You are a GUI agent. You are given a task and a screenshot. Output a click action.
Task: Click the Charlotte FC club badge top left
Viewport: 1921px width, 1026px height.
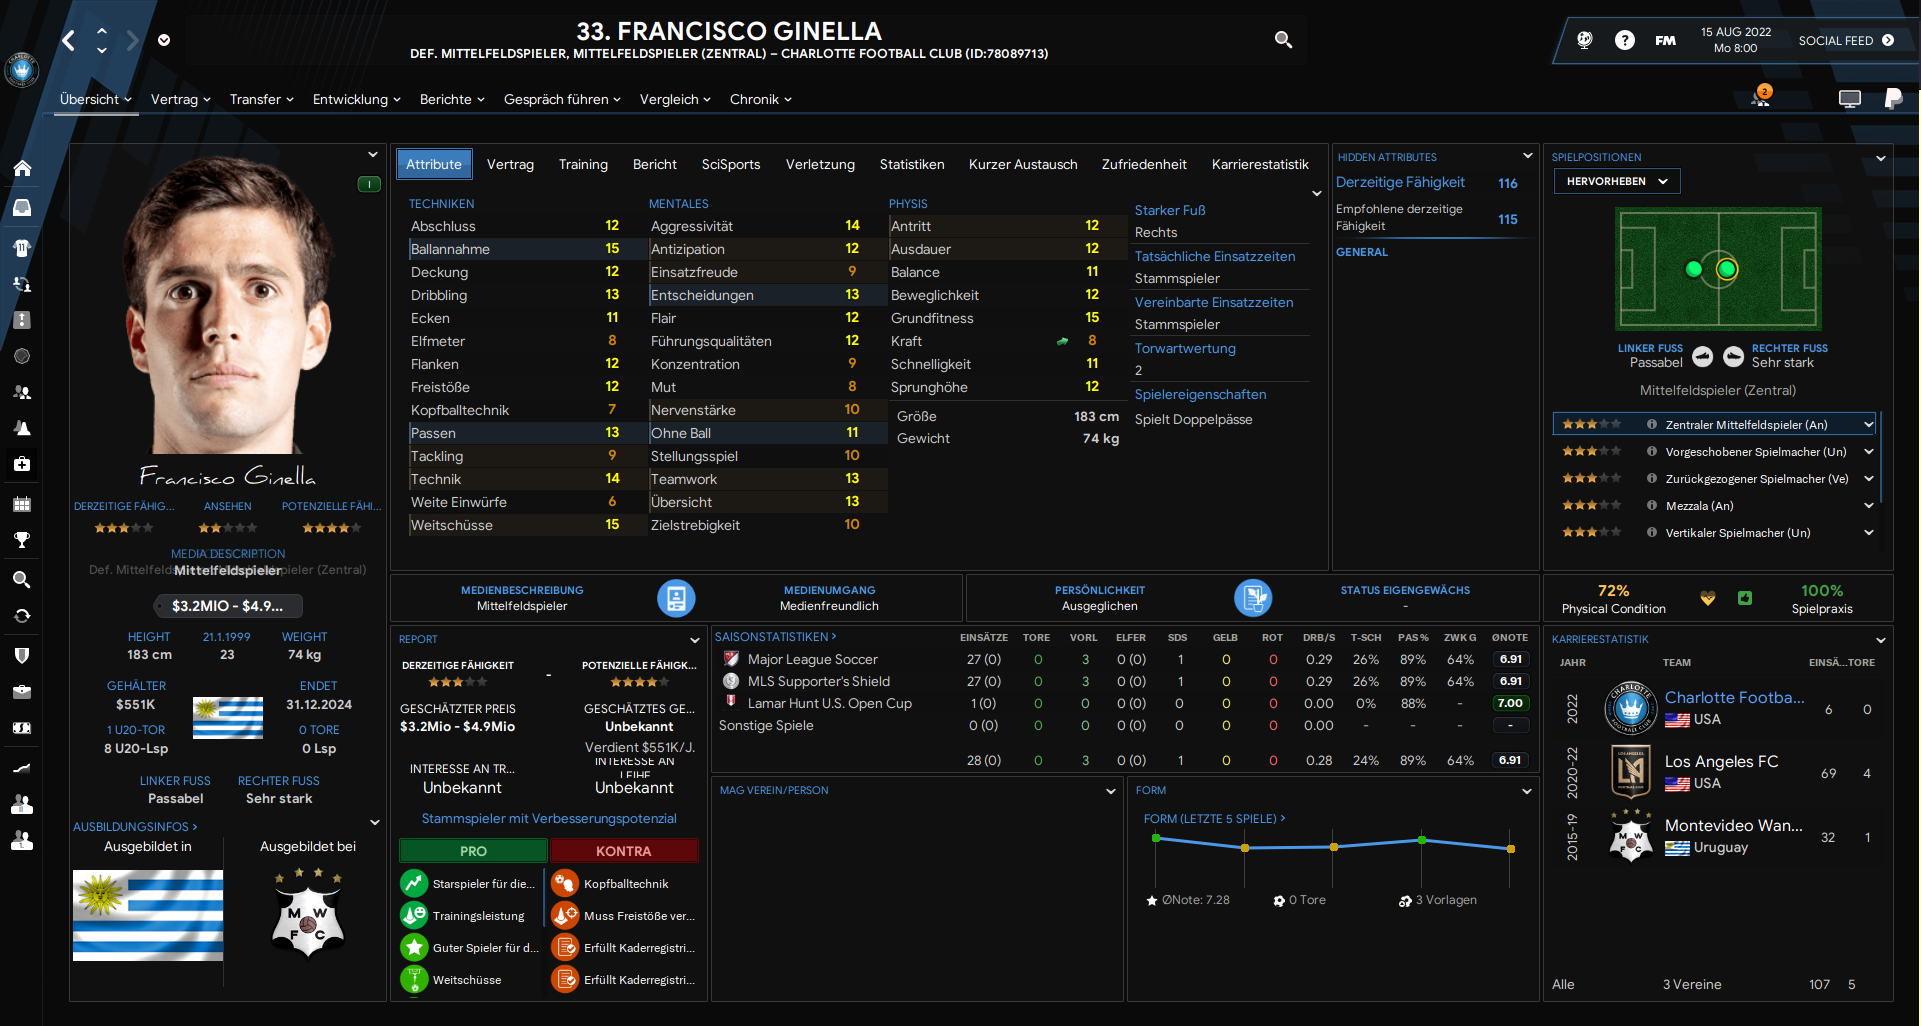pyautogui.click(x=22, y=70)
